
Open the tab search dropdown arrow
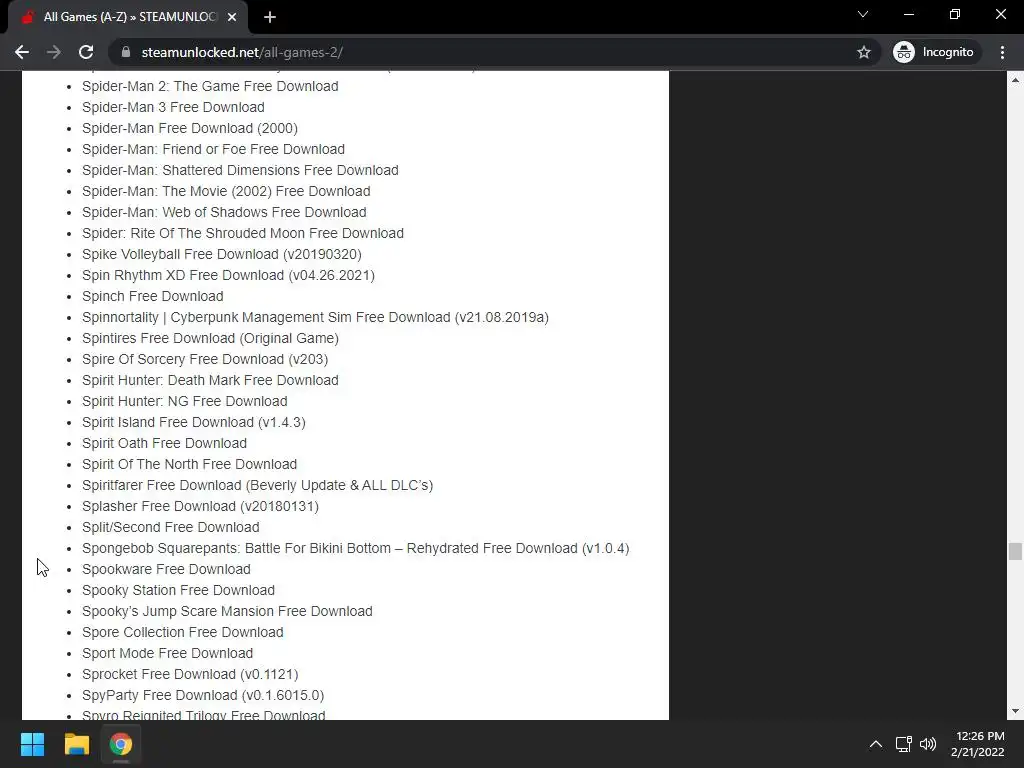point(863,14)
